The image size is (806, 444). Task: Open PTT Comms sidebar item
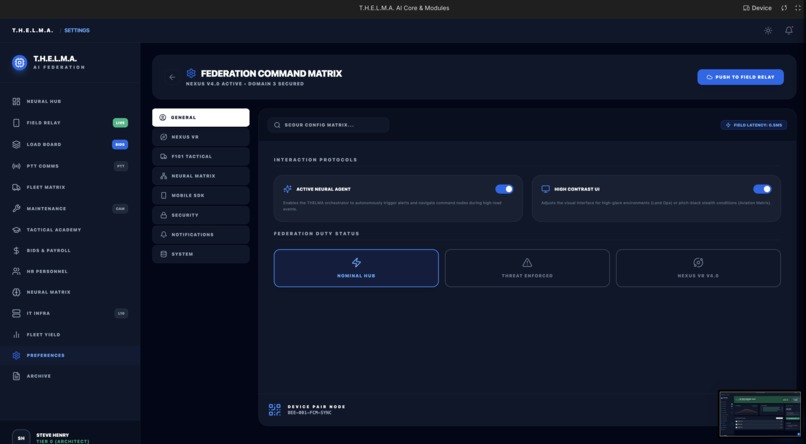[70, 166]
